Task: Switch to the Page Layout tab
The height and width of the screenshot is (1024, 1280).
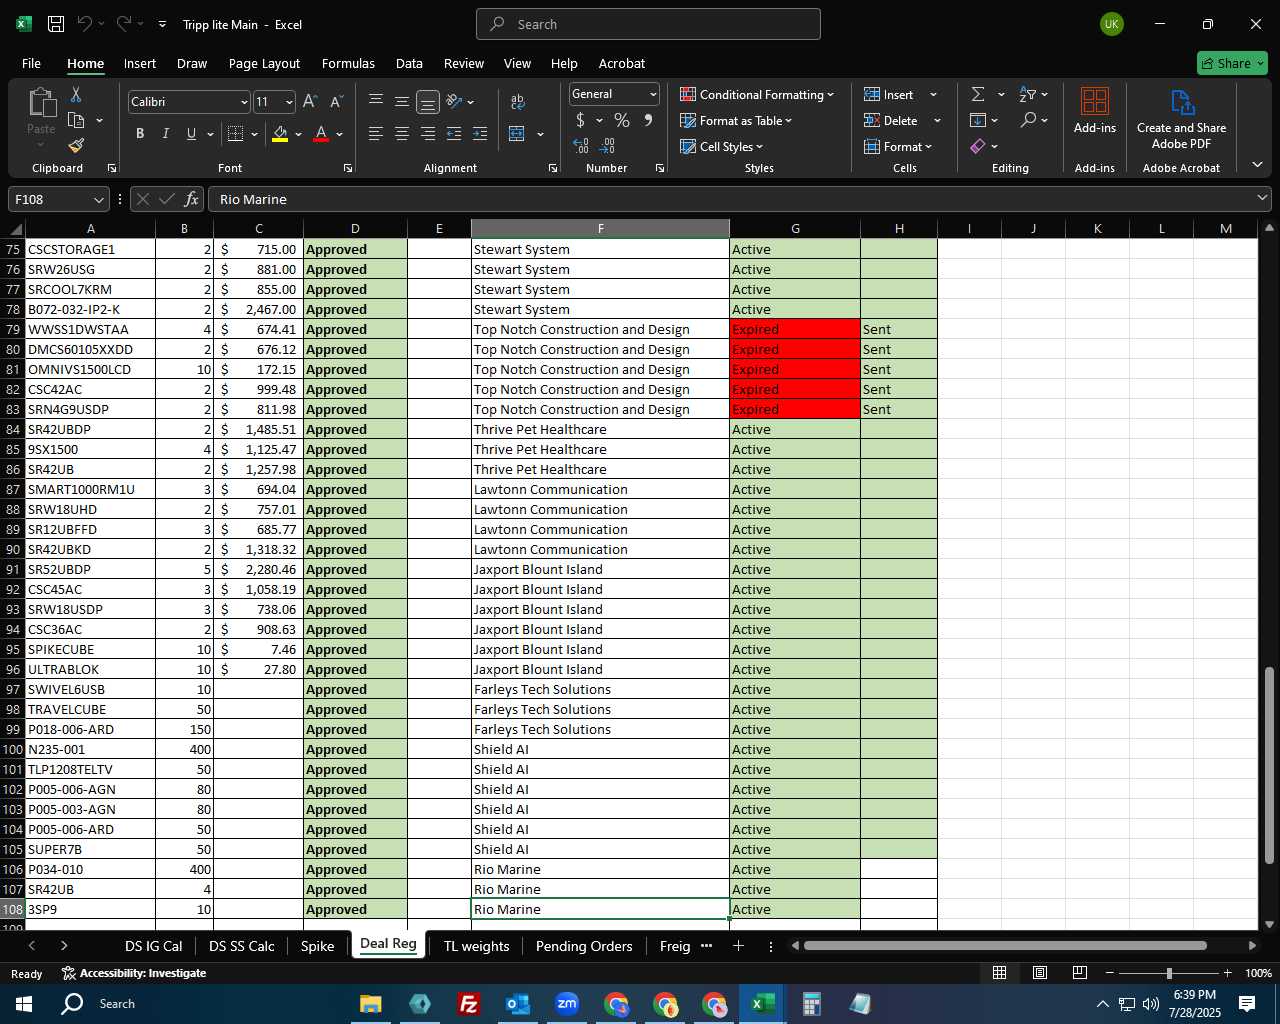Action: (264, 63)
